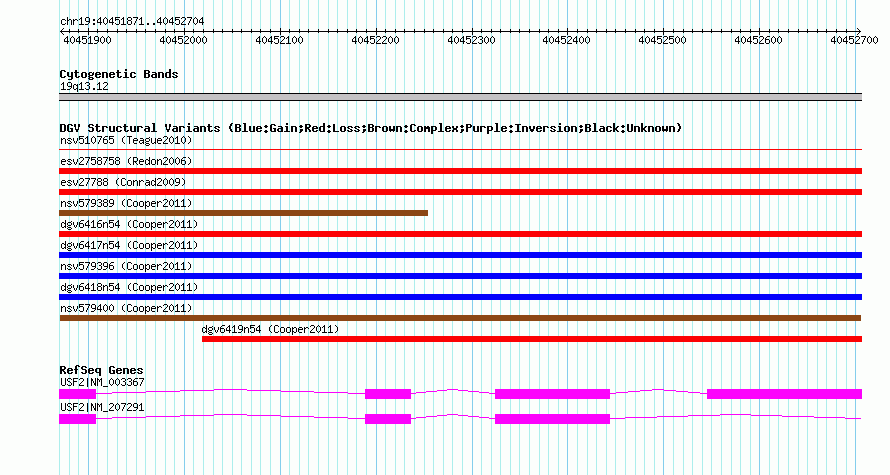Click the RefSeq Genes track heading
Viewport: 890px width, 475px height.
[x=101, y=370]
